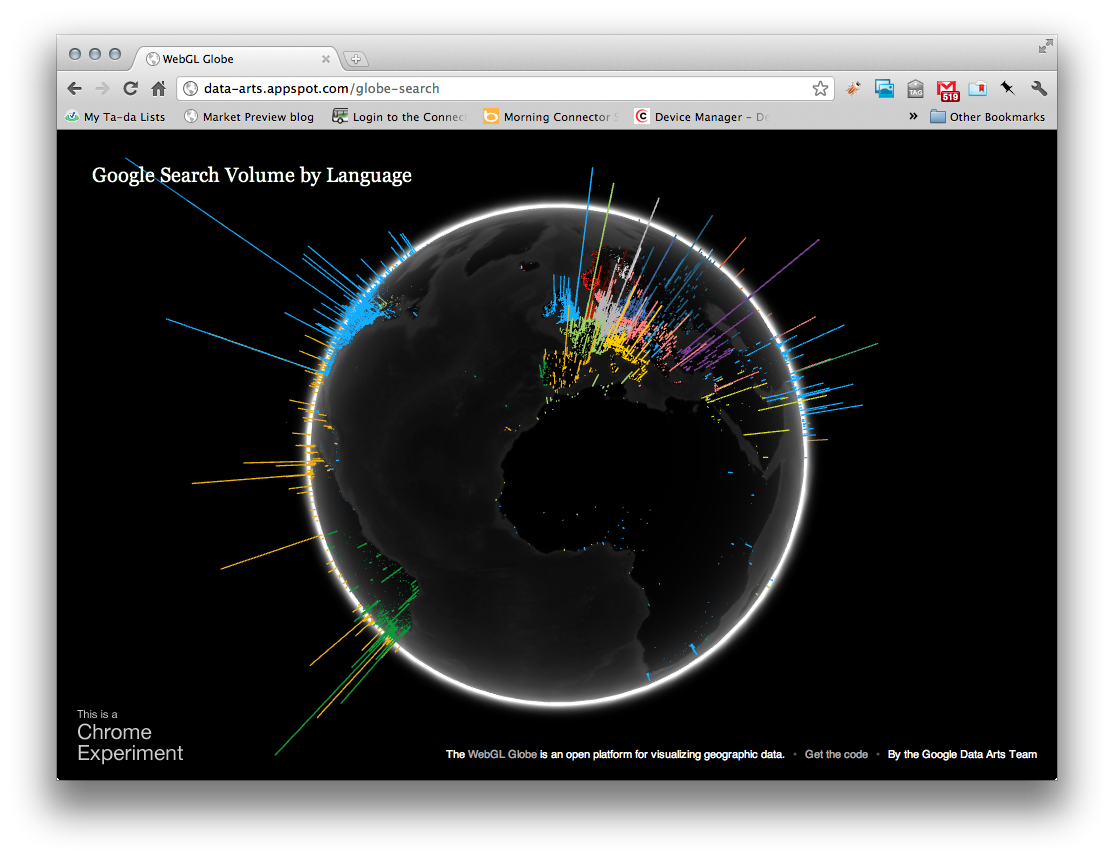Open the bookmark folder extension icon

tap(976, 89)
